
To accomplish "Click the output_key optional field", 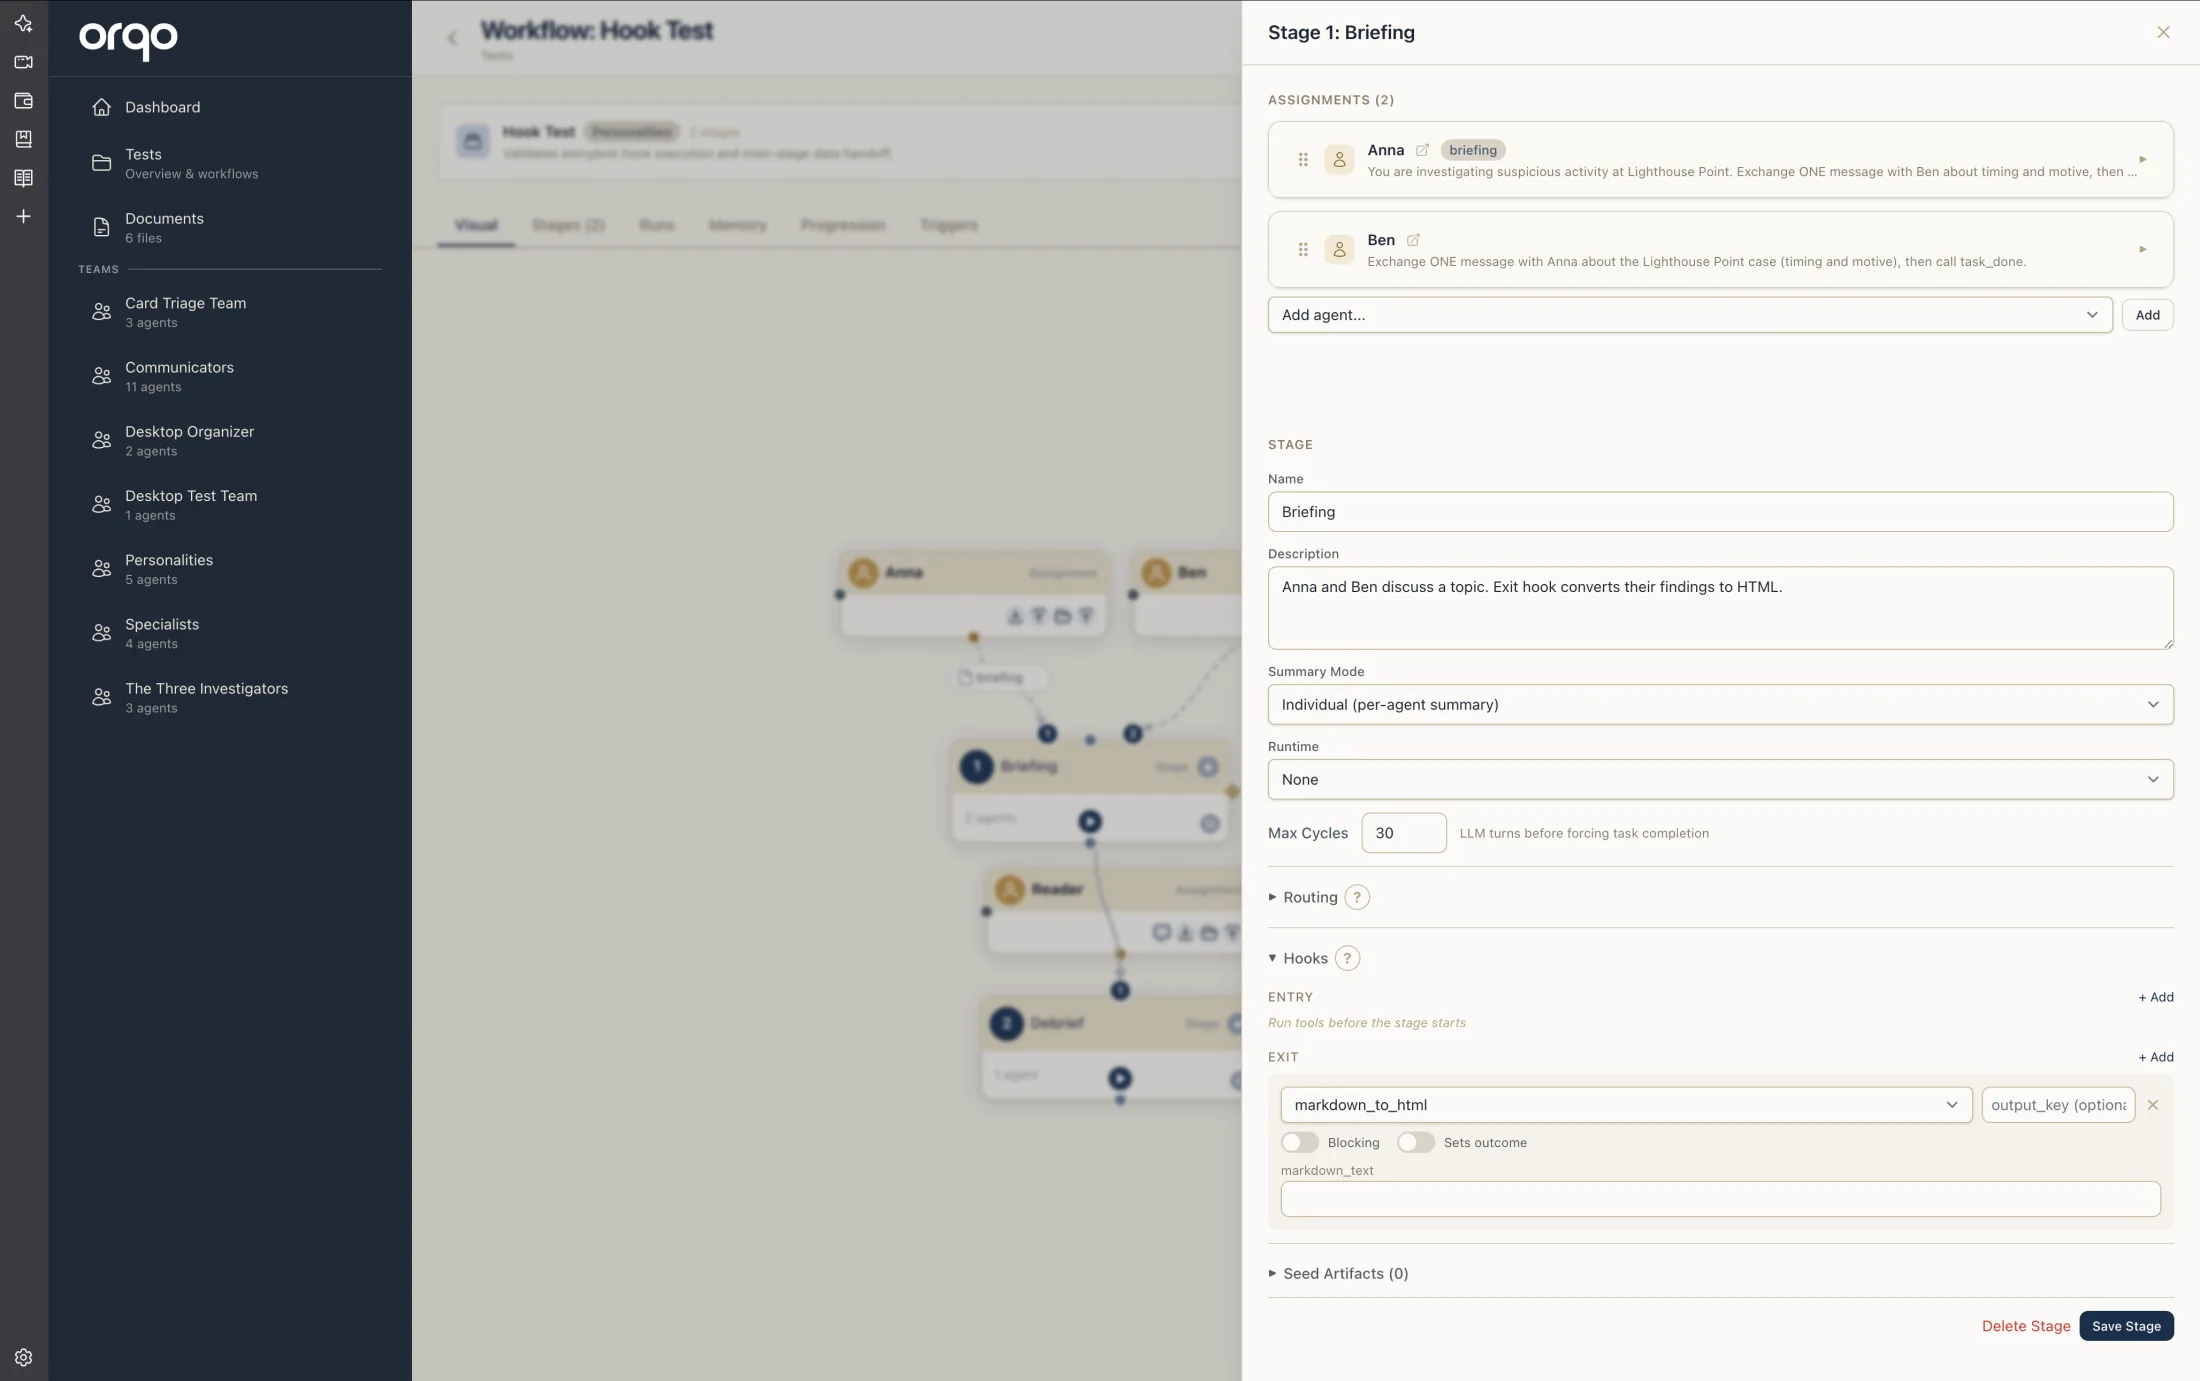I will (2058, 1105).
